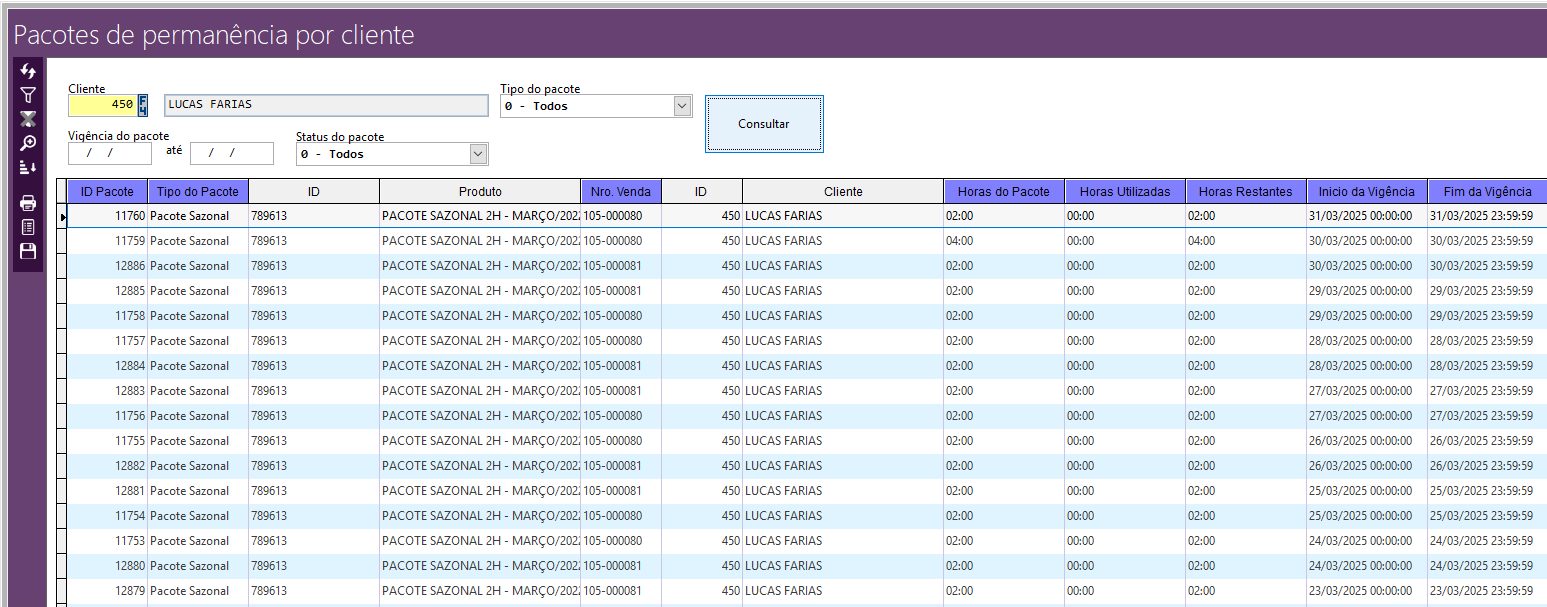Click the Fim da Vigência column header
Screen dimensions: 1547x607
(1486, 192)
